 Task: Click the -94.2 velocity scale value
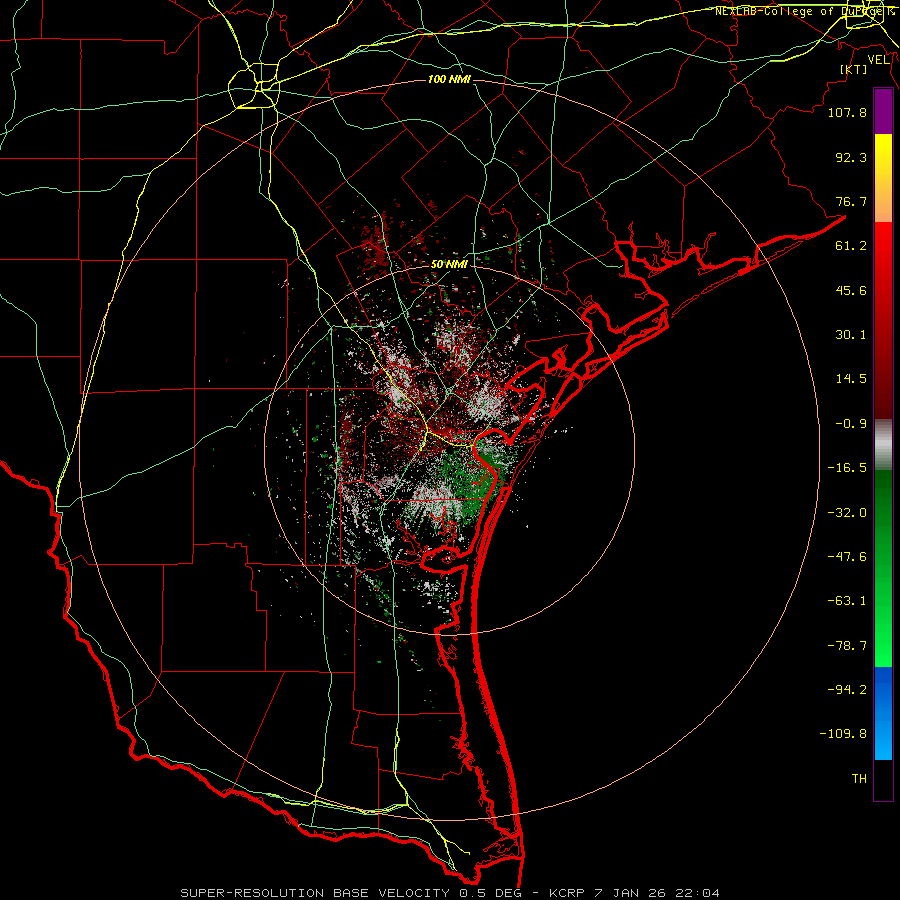(x=847, y=690)
